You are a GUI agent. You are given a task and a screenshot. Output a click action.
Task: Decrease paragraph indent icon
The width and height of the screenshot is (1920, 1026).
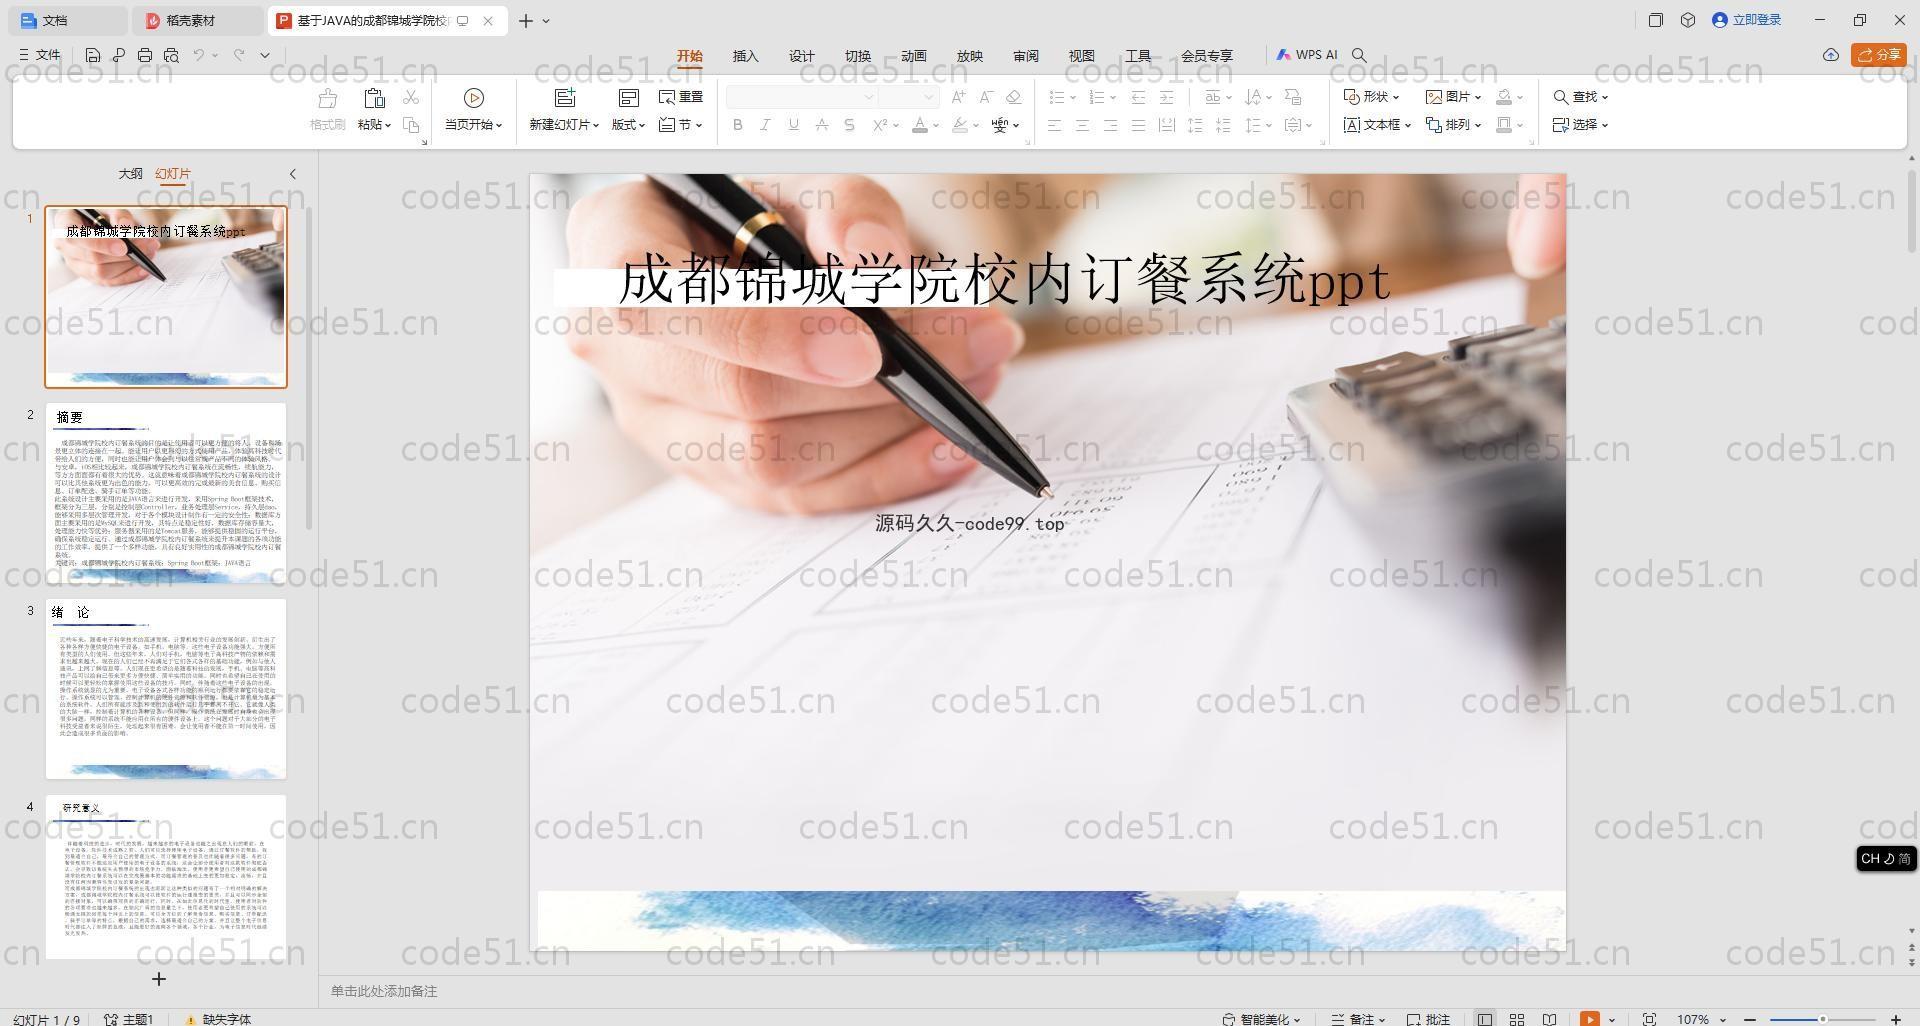tap(1138, 97)
